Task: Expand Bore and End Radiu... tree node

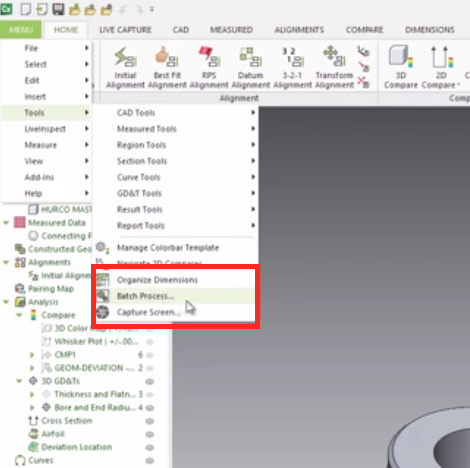Action: 32,408
